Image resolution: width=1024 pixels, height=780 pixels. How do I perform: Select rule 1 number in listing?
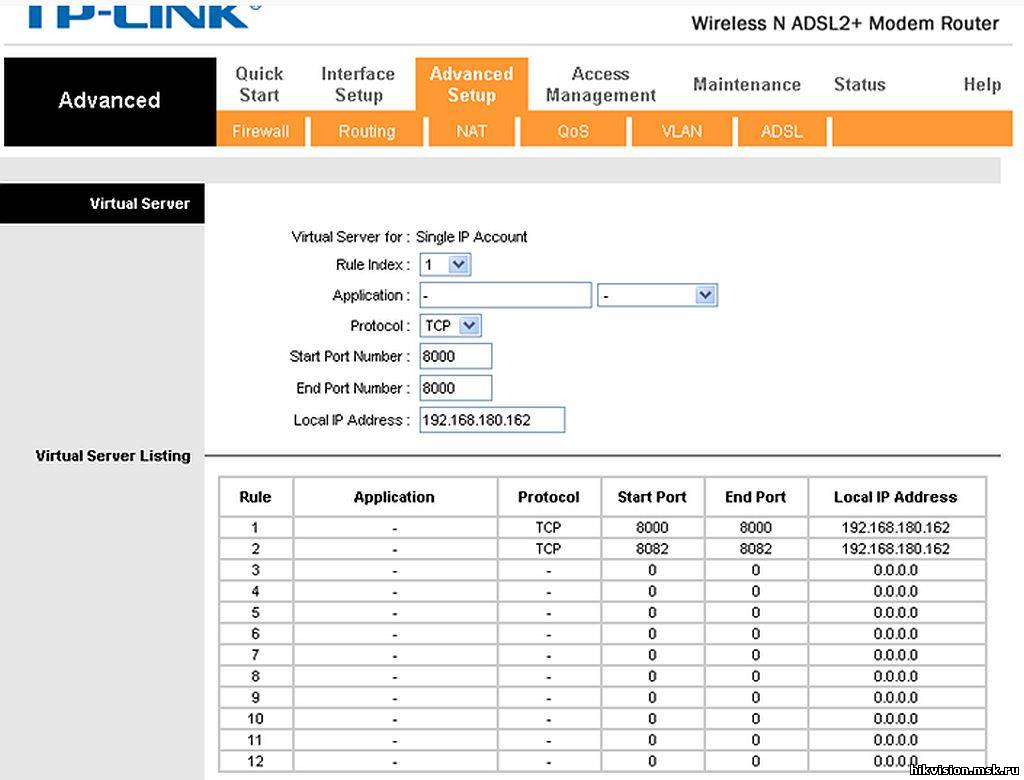coord(255,527)
